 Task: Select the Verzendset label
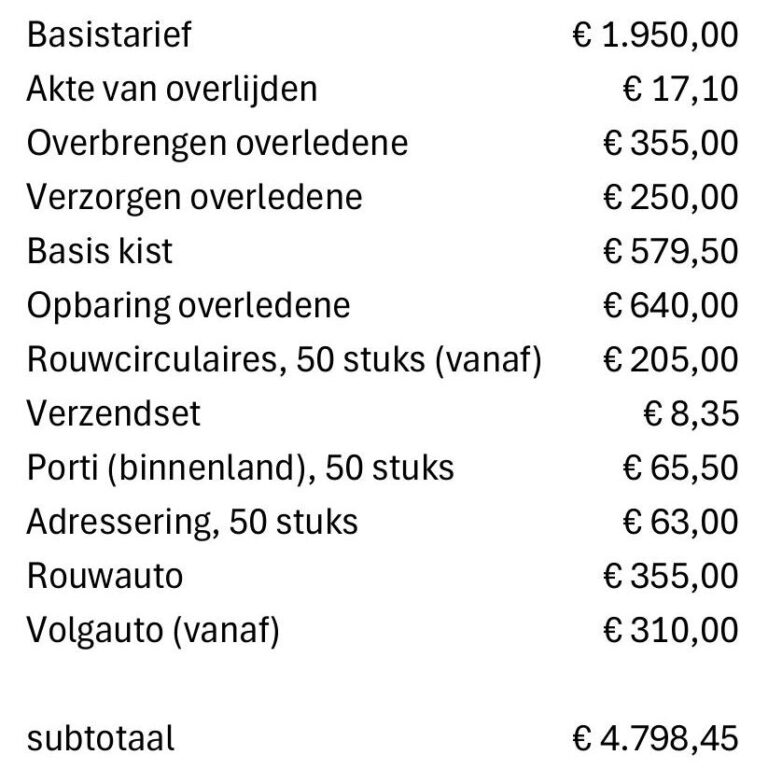pos(114,413)
